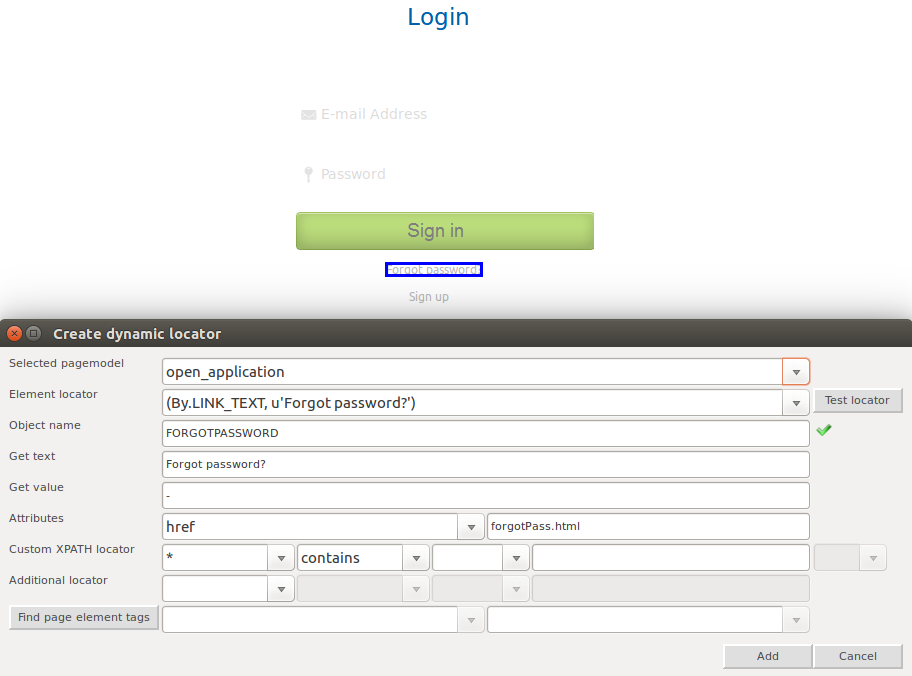The image size is (912, 676).
Task: Click the Selected pagemodel label
Action: point(66,363)
